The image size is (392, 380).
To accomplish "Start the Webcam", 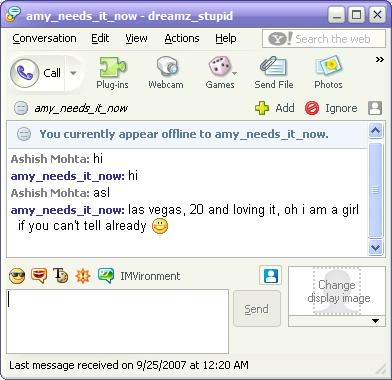I will pyautogui.click(x=166, y=73).
